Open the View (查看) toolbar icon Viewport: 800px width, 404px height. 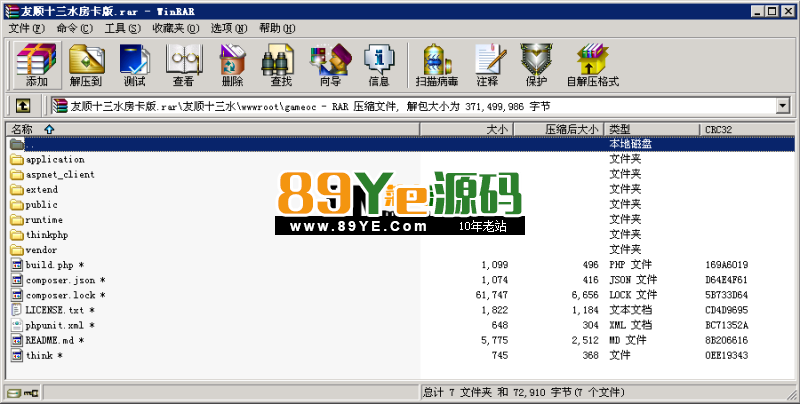(x=183, y=65)
